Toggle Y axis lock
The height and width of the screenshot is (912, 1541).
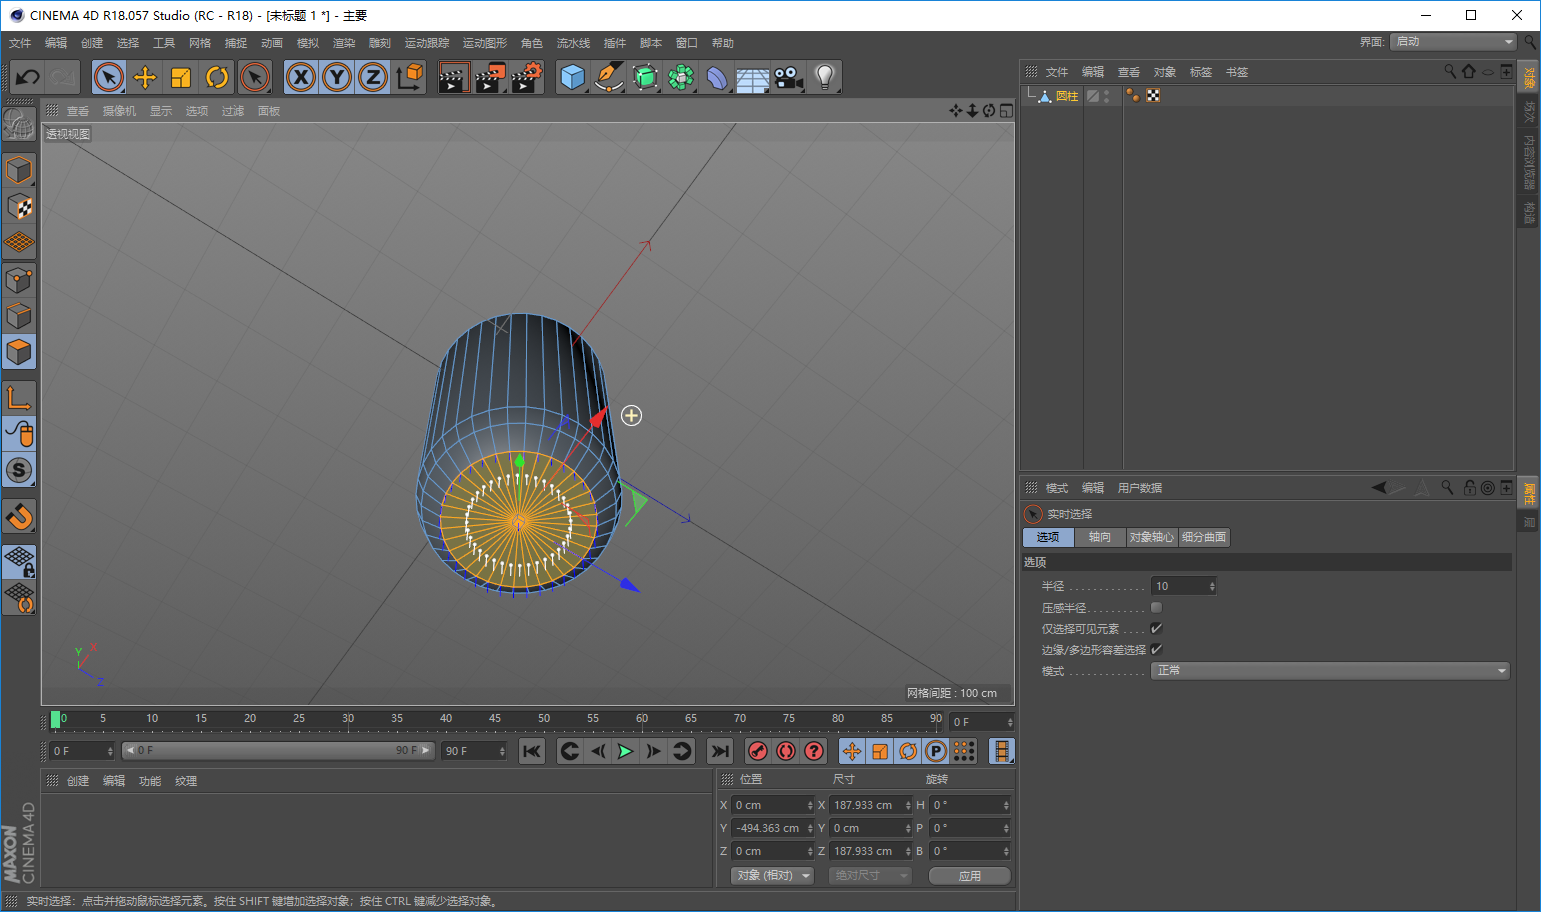pos(337,77)
